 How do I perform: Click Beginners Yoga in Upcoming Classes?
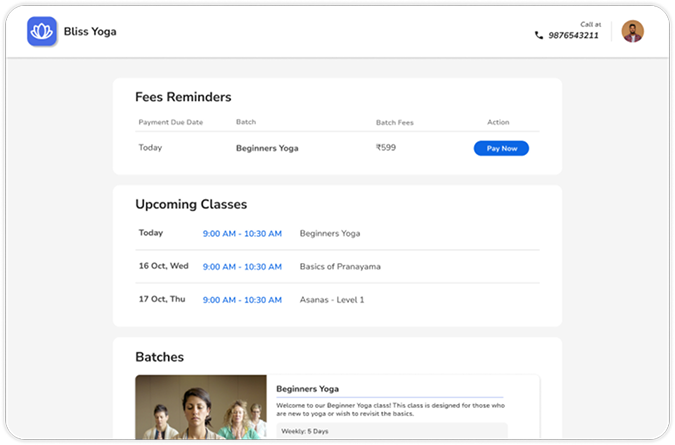(330, 234)
